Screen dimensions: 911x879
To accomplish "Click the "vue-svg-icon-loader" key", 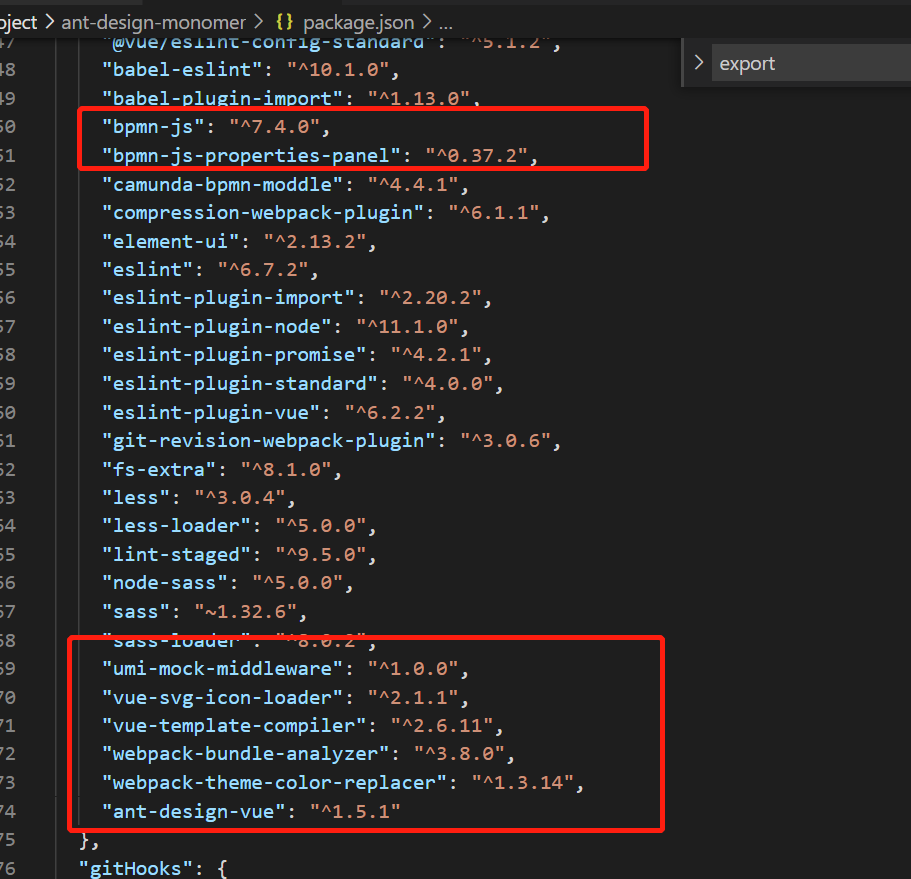I will pos(223,697).
